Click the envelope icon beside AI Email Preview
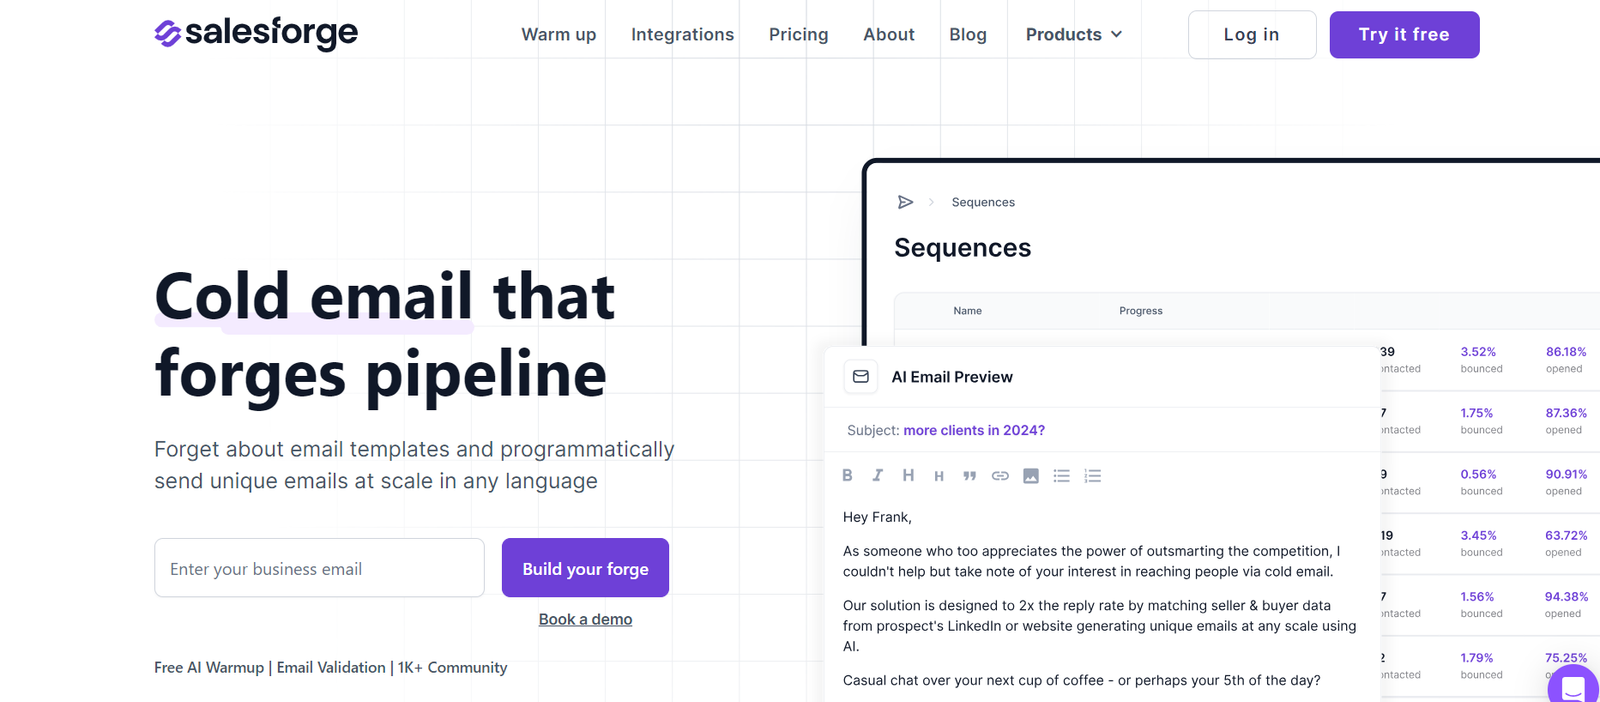Viewport: 1600px width, 702px height. [860, 377]
